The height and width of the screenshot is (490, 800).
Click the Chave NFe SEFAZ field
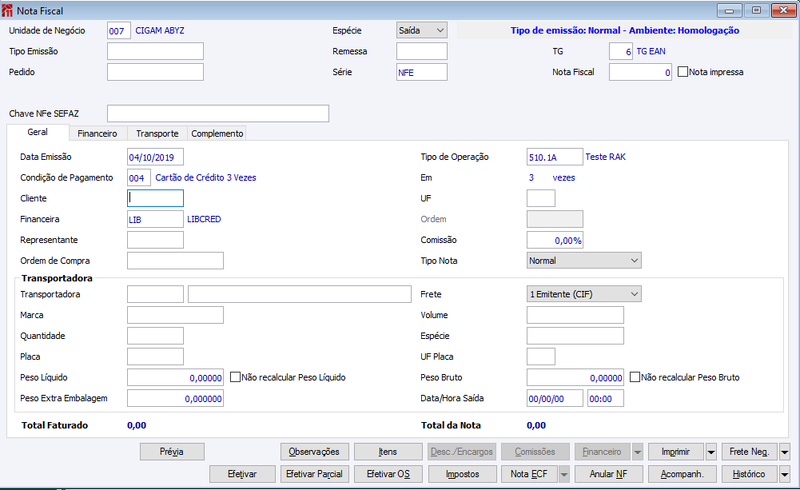click(218, 114)
